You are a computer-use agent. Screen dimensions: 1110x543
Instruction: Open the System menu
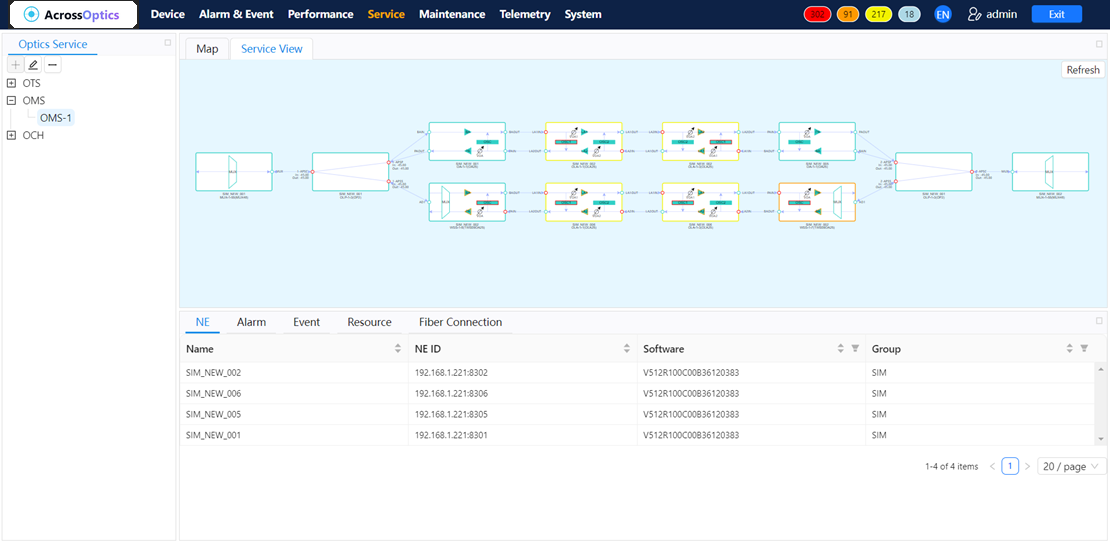click(x=583, y=14)
